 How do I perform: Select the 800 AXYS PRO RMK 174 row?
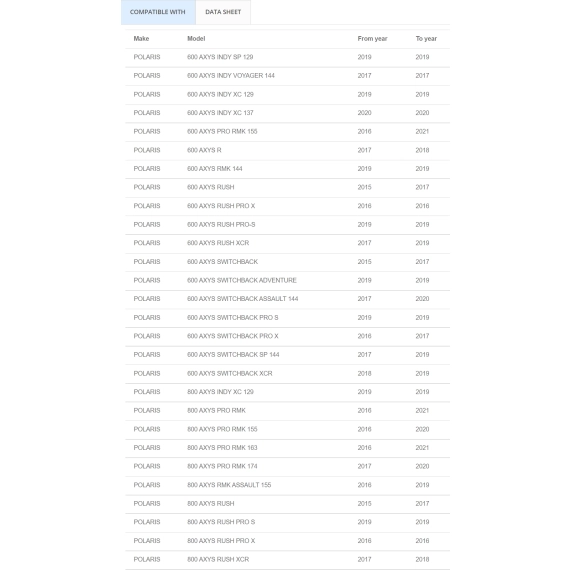coord(287,466)
